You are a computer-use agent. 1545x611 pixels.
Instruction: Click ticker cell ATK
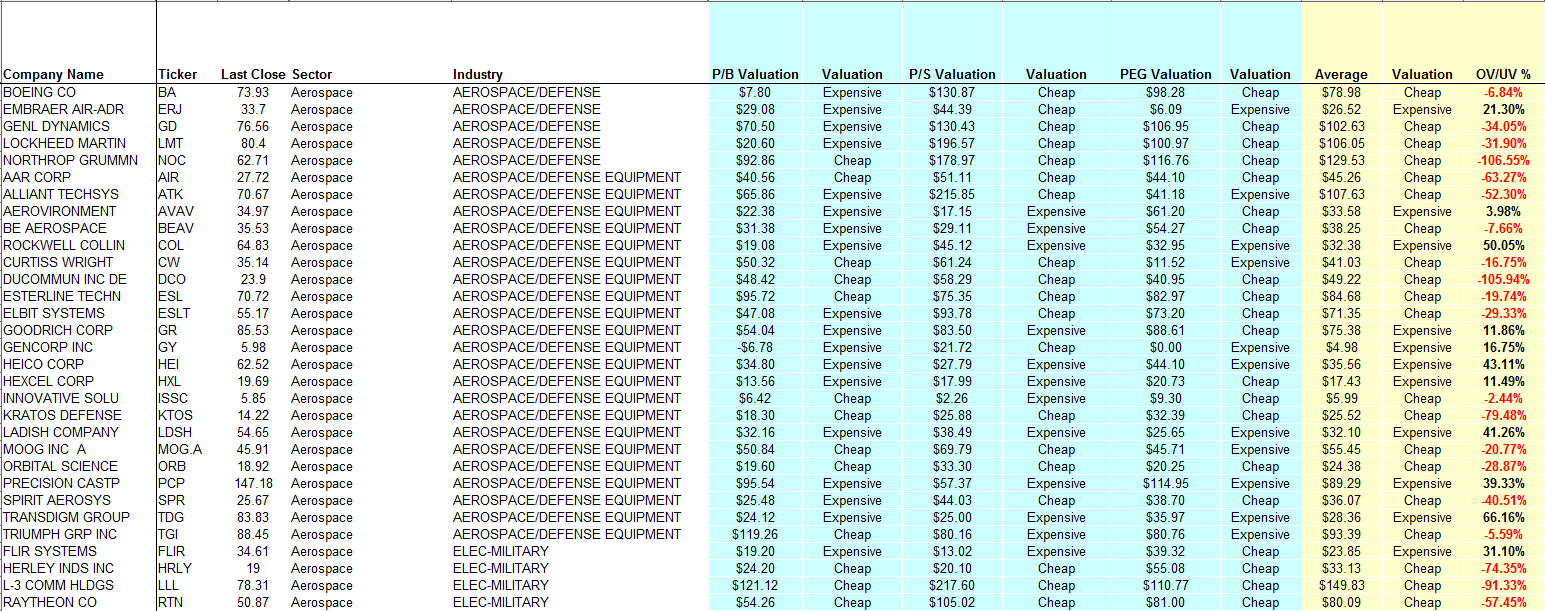(169, 194)
